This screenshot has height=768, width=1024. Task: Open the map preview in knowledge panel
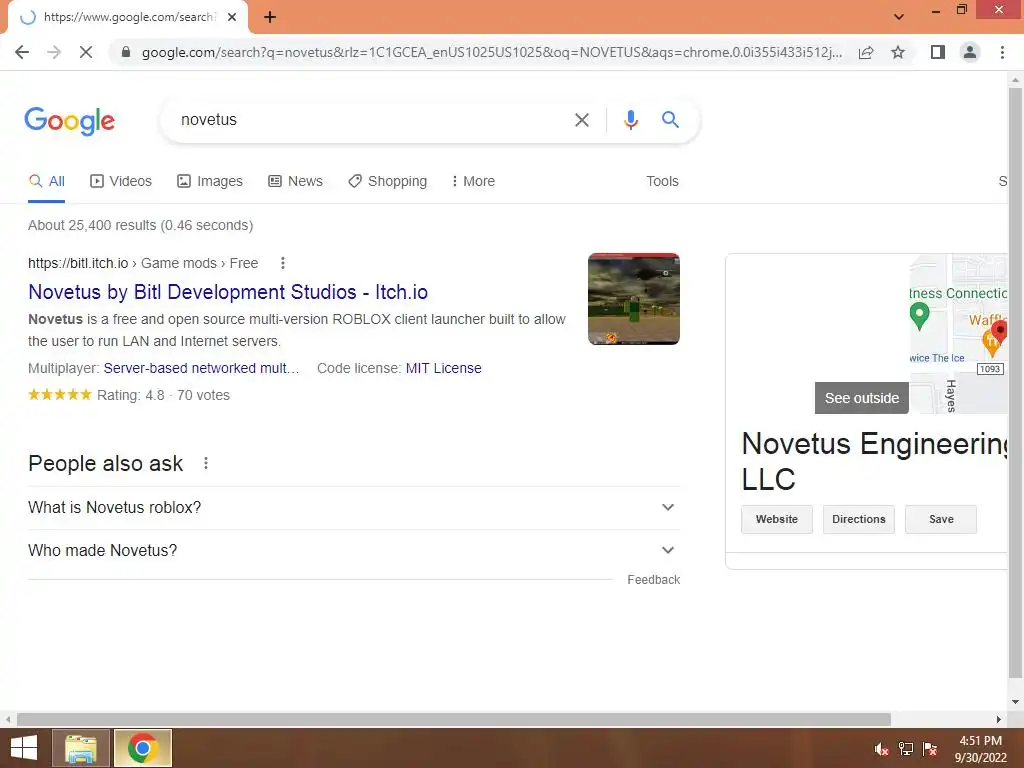[959, 334]
